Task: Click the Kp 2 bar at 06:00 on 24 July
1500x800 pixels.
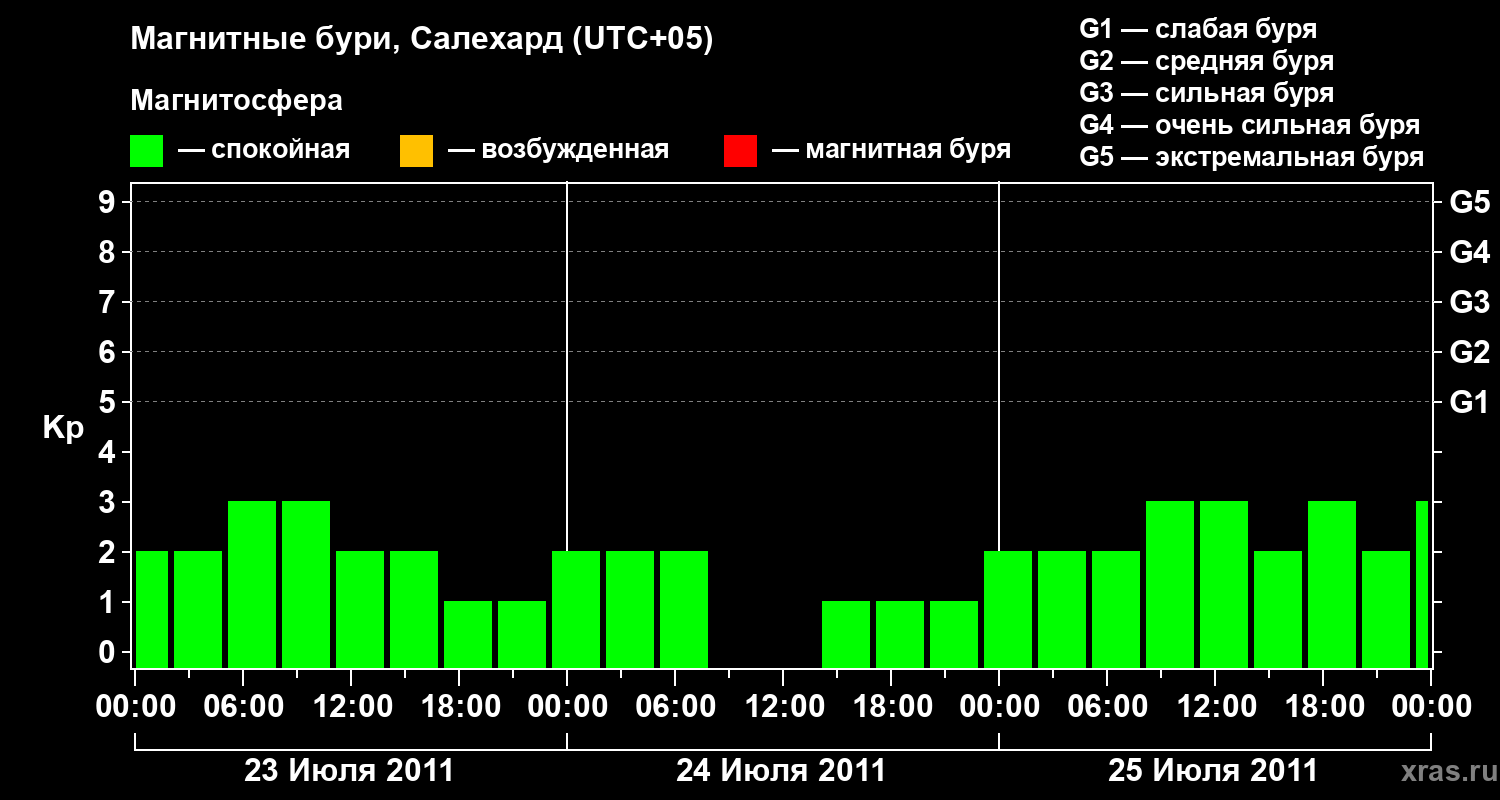Action: tap(684, 609)
